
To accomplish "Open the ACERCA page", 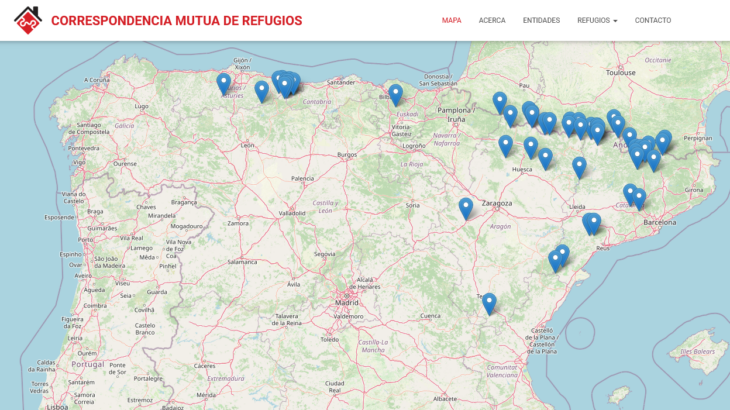I will 492,20.
